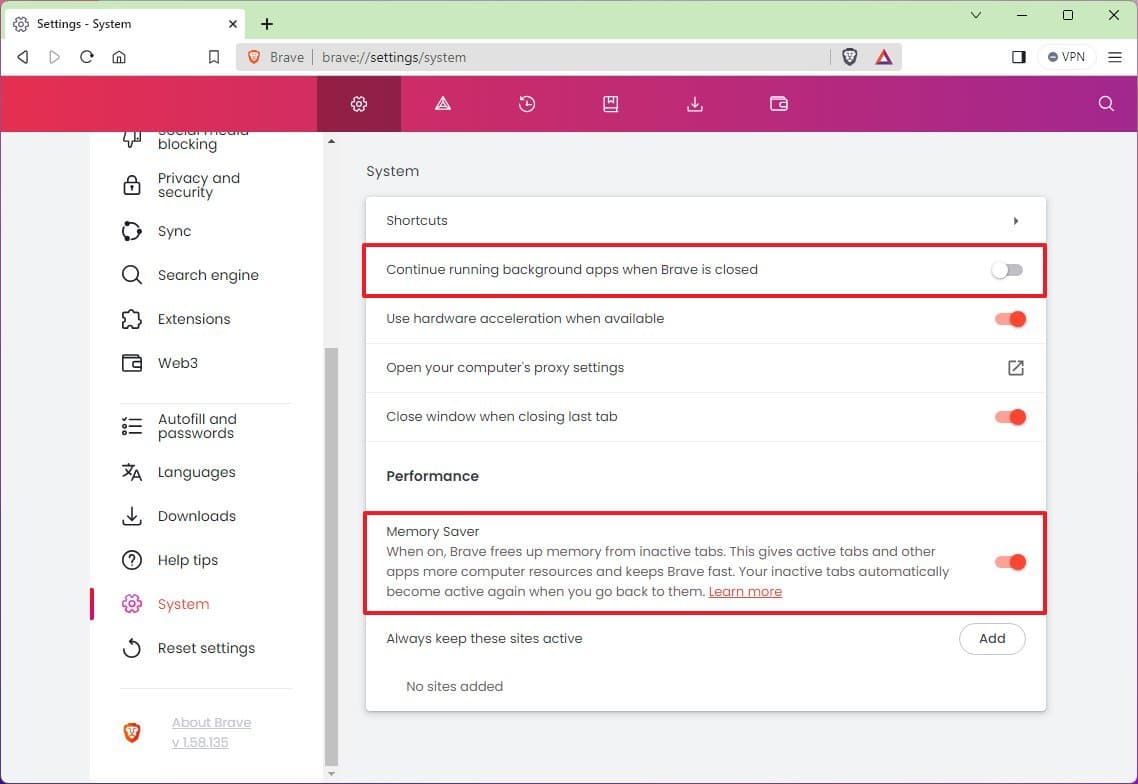The image size is (1138, 784).
Task: Click the toolbar sidebar panel toggle
Action: point(1018,57)
